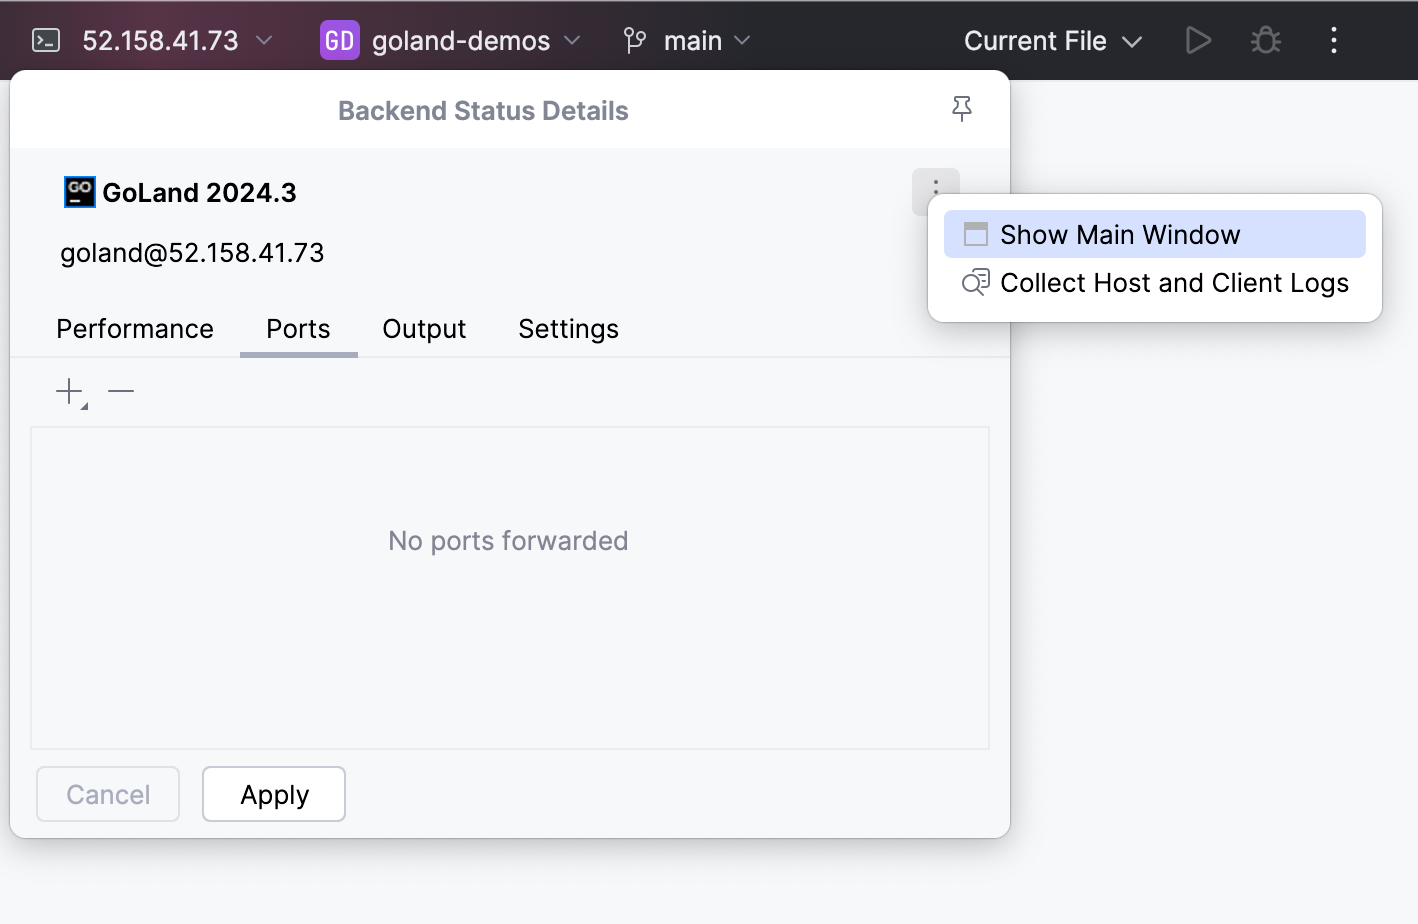Viewport: 1418px width, 924px height.
Task: Run the project with the play icon
Action: (x=1198, y=40)
